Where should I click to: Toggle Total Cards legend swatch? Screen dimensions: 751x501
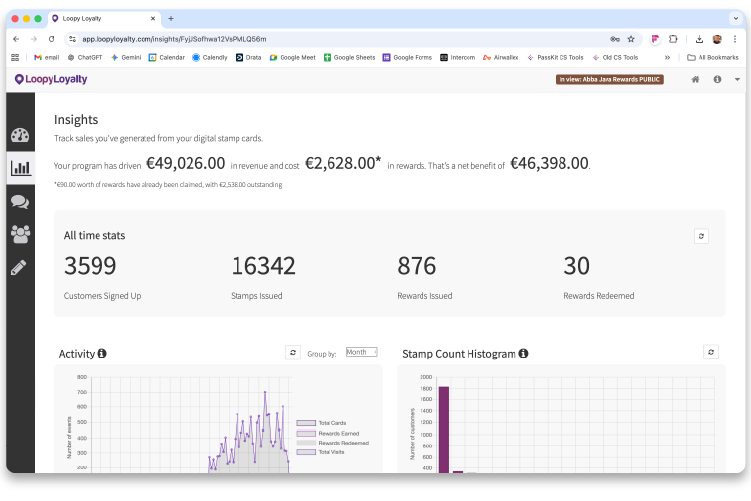click(306, 423)
